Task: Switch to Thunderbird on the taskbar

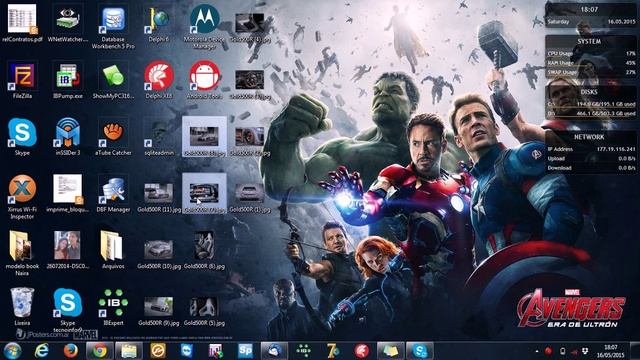Action: [274, 351]
